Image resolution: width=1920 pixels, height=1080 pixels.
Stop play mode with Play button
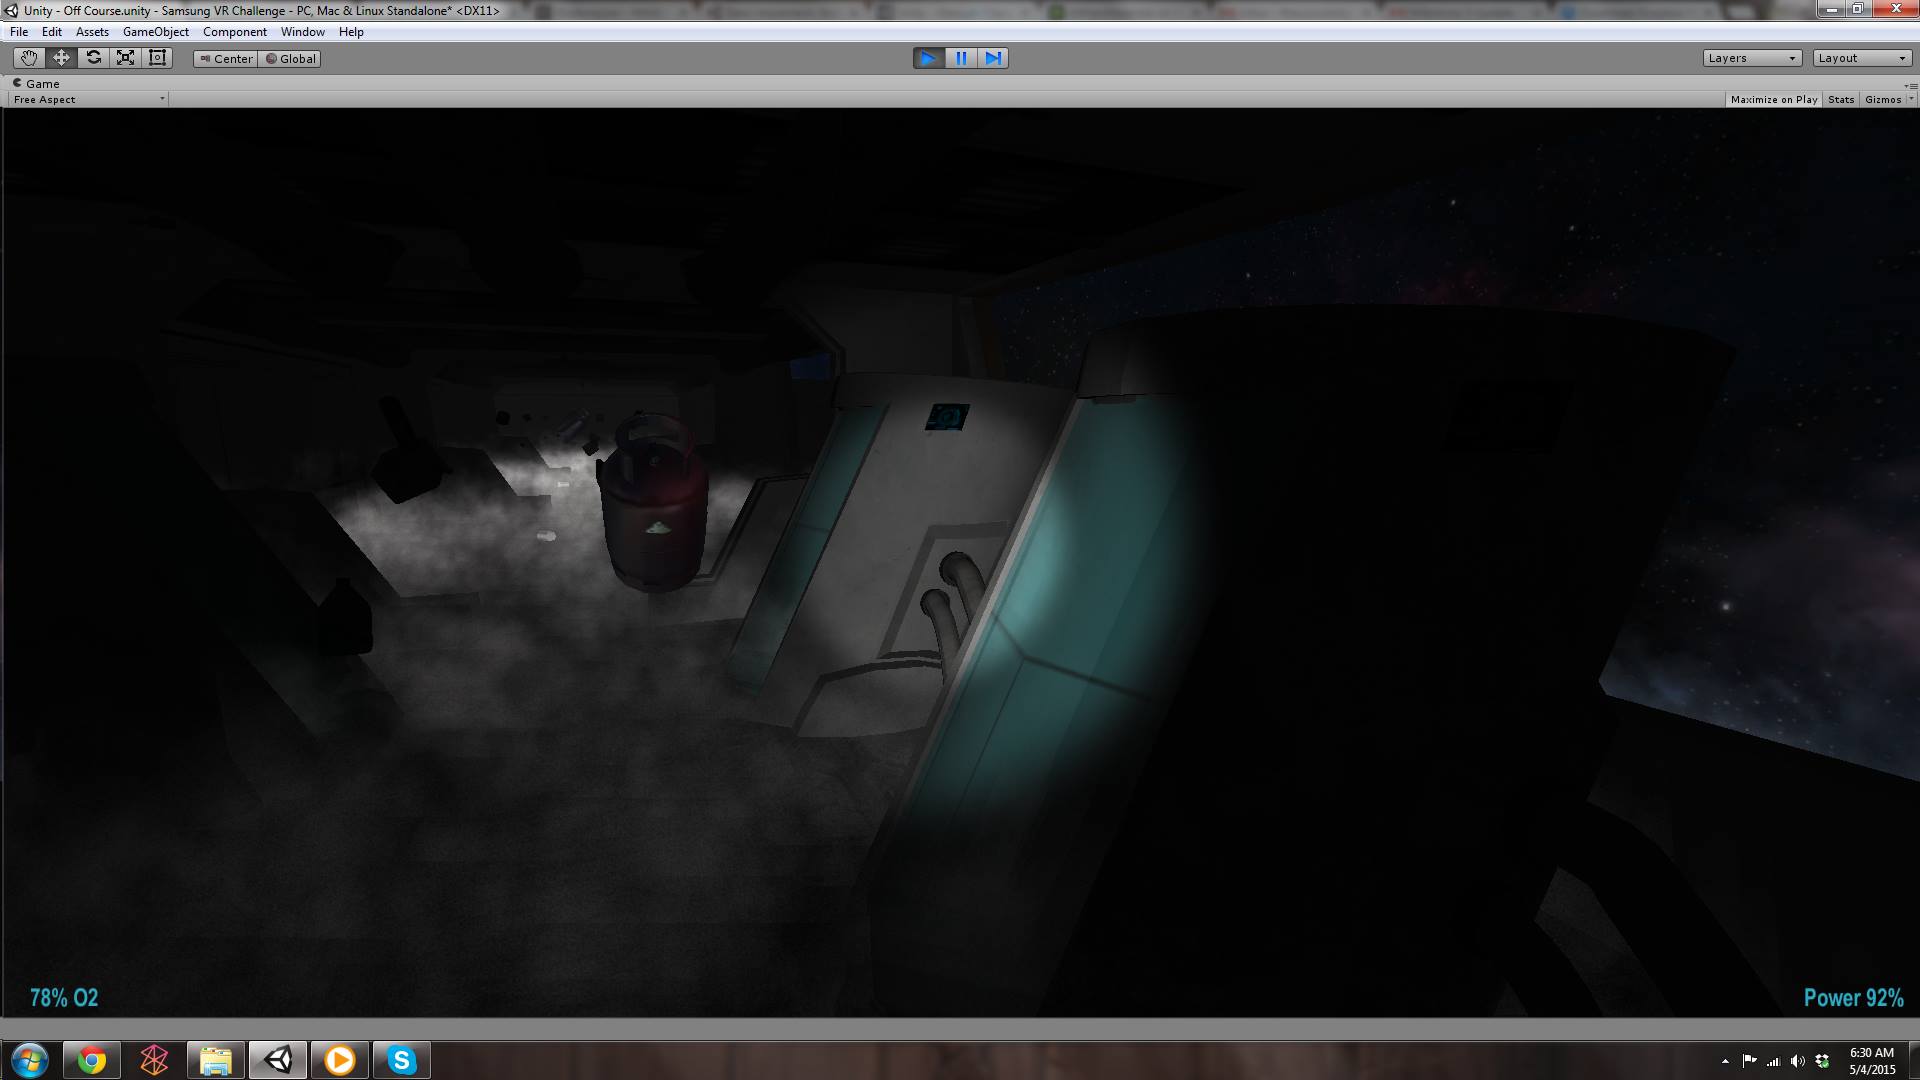click(x=928, y=58)
